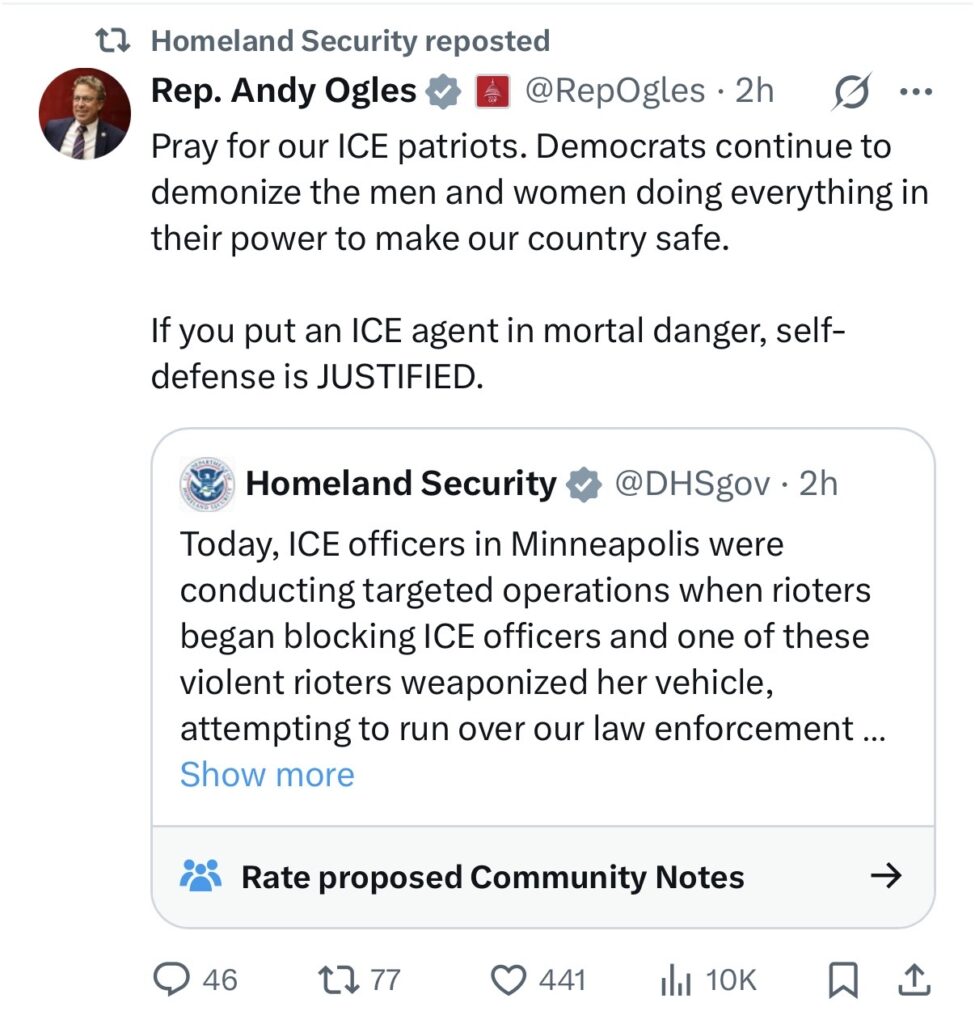This screenshot has height=1024, width=975.
Task: Tap the share upload icon
Action: pyautogui.click(x=914, y=979)
